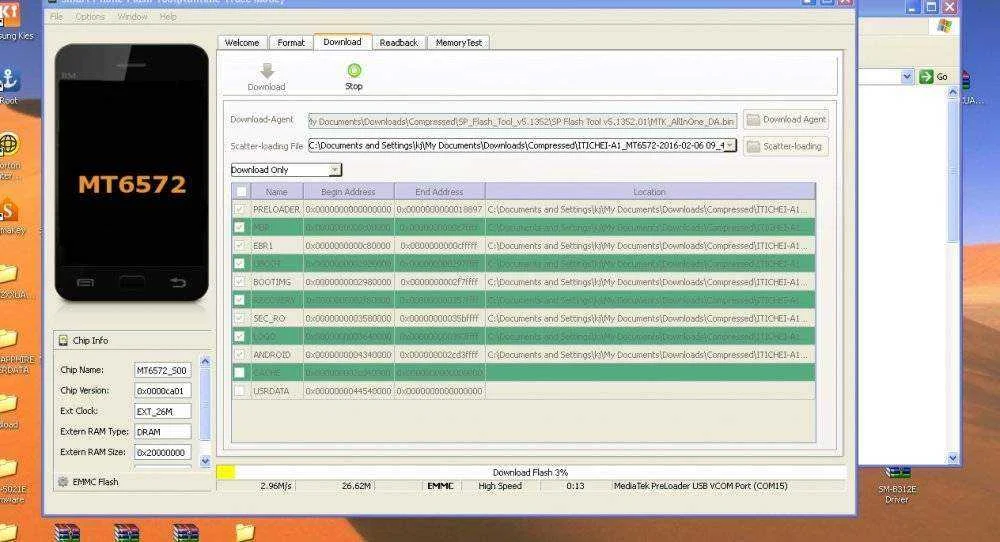This screenshot has width=1000, height=542.
Task: Click Chip Info scroll up arrow
Action: pos(205,361)
